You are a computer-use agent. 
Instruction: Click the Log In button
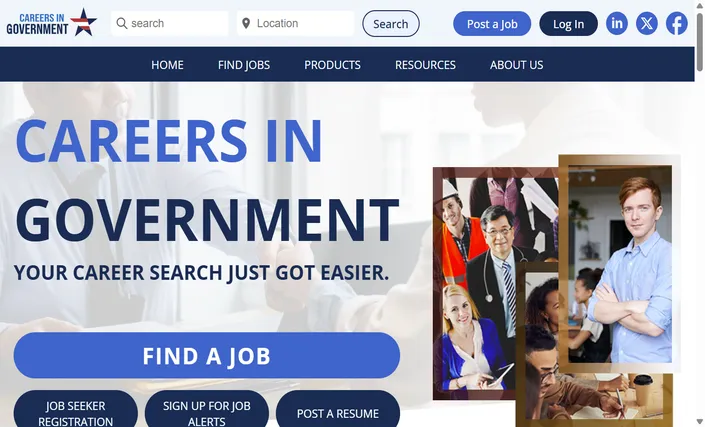click(x=568, y=24)
